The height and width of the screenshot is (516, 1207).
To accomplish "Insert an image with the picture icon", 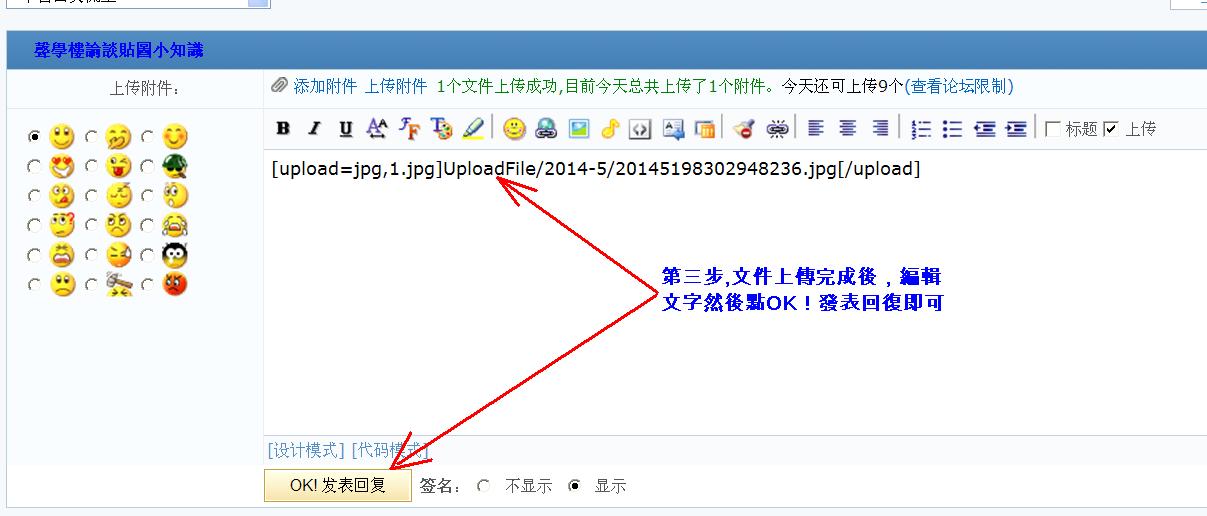I will [578, 128].
